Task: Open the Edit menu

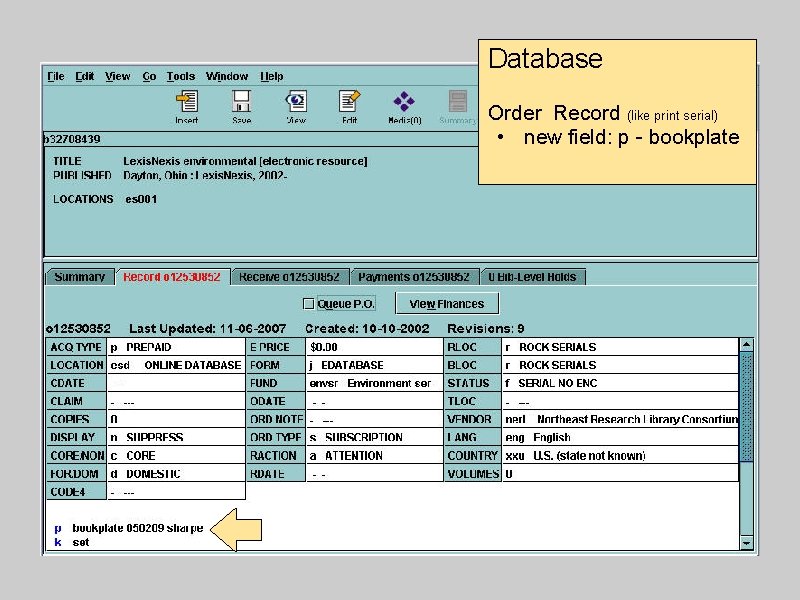Action: point(85,77)
